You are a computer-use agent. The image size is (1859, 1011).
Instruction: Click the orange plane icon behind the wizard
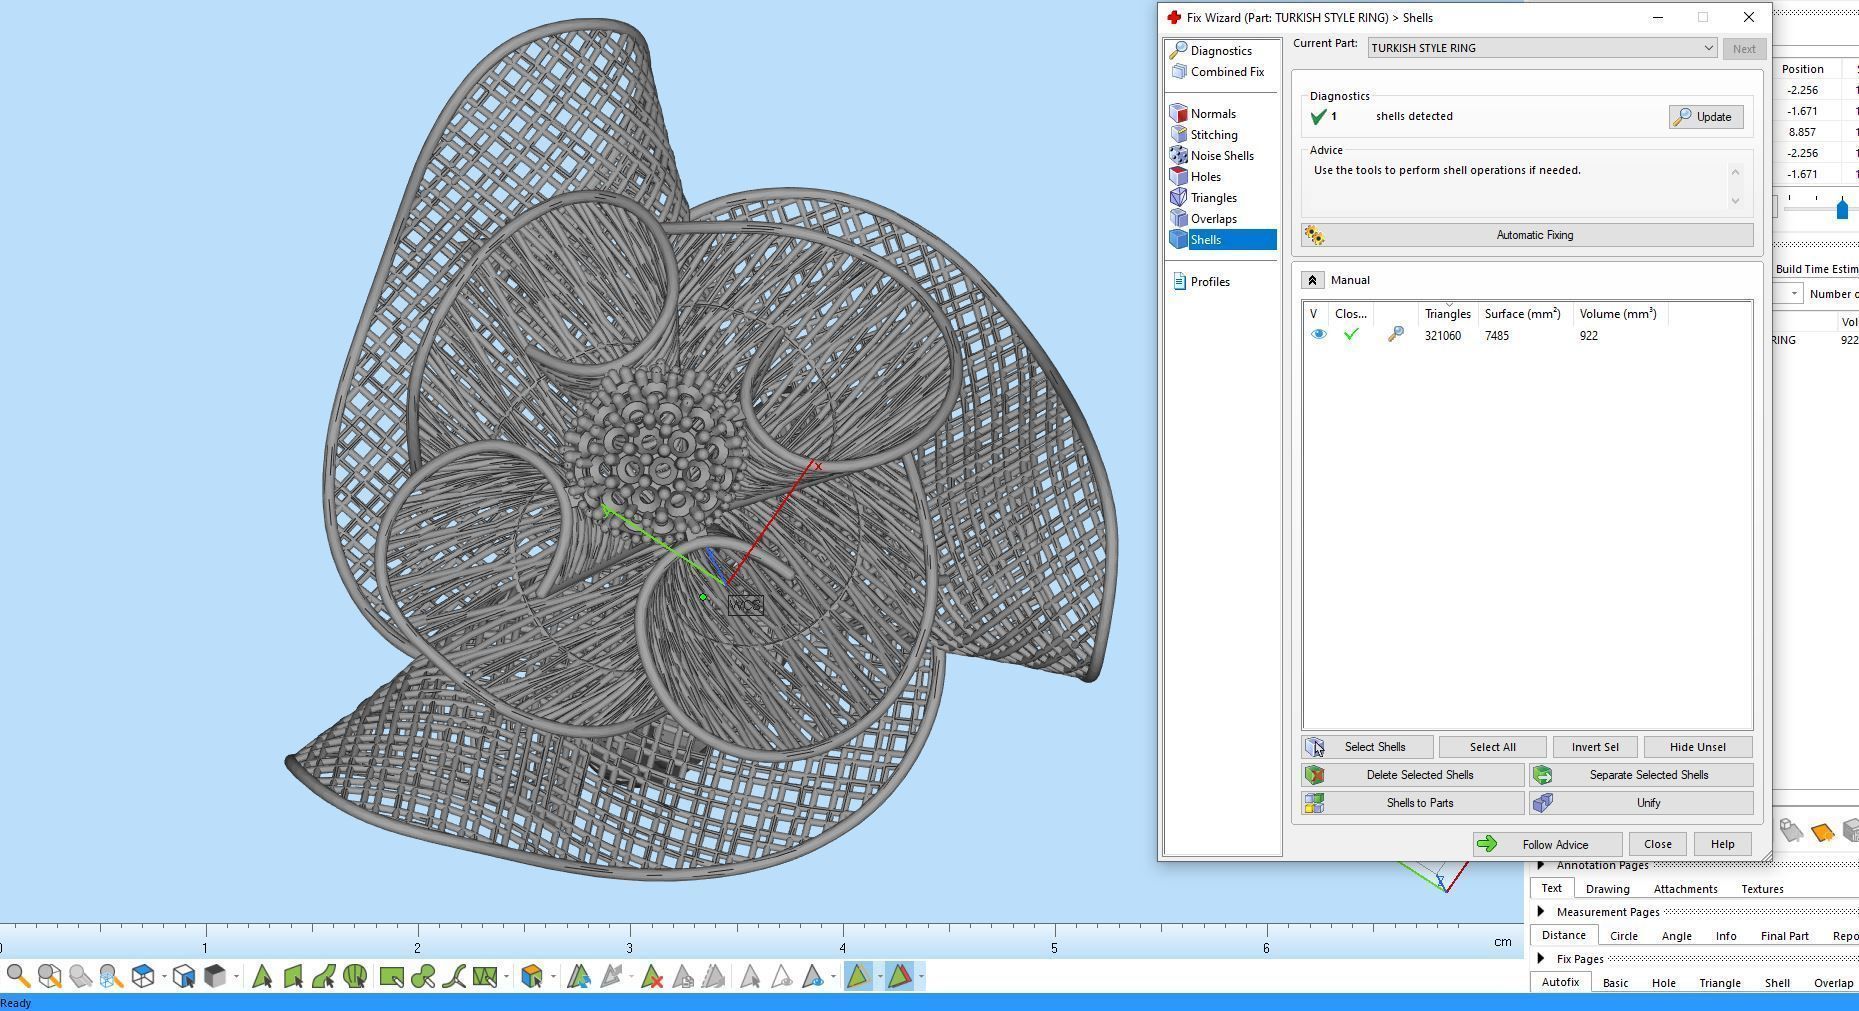click(1821, 832)
